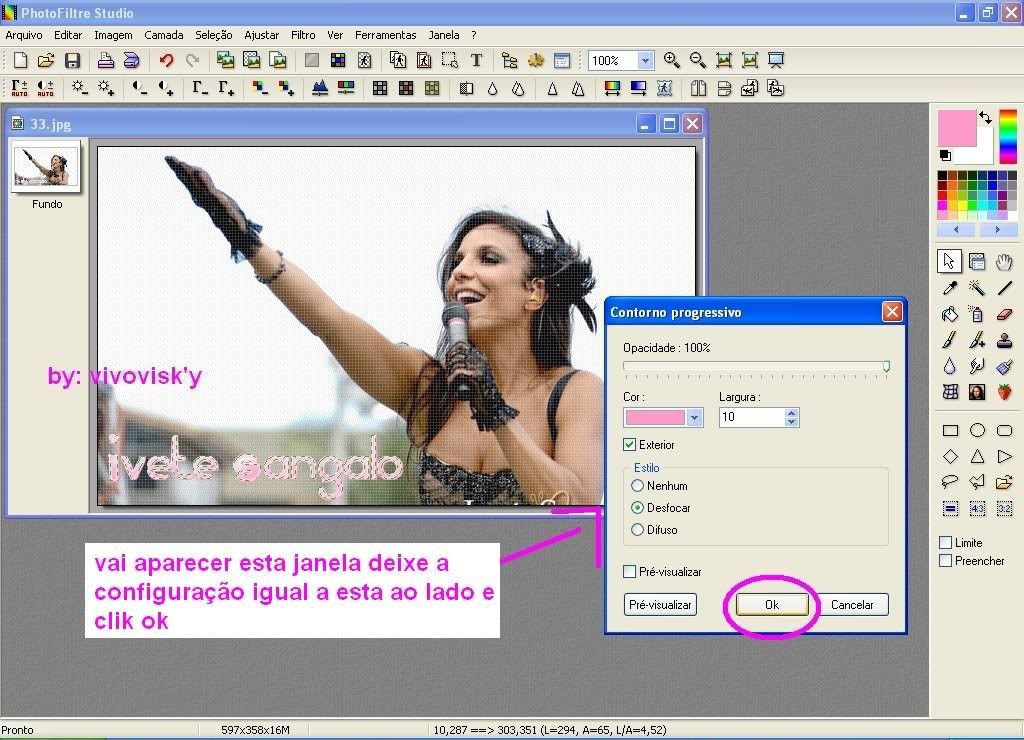Select the Magic Wand tool
Image resolution: width=1024 pixels, height=740 pixels.
coord(977,288)
